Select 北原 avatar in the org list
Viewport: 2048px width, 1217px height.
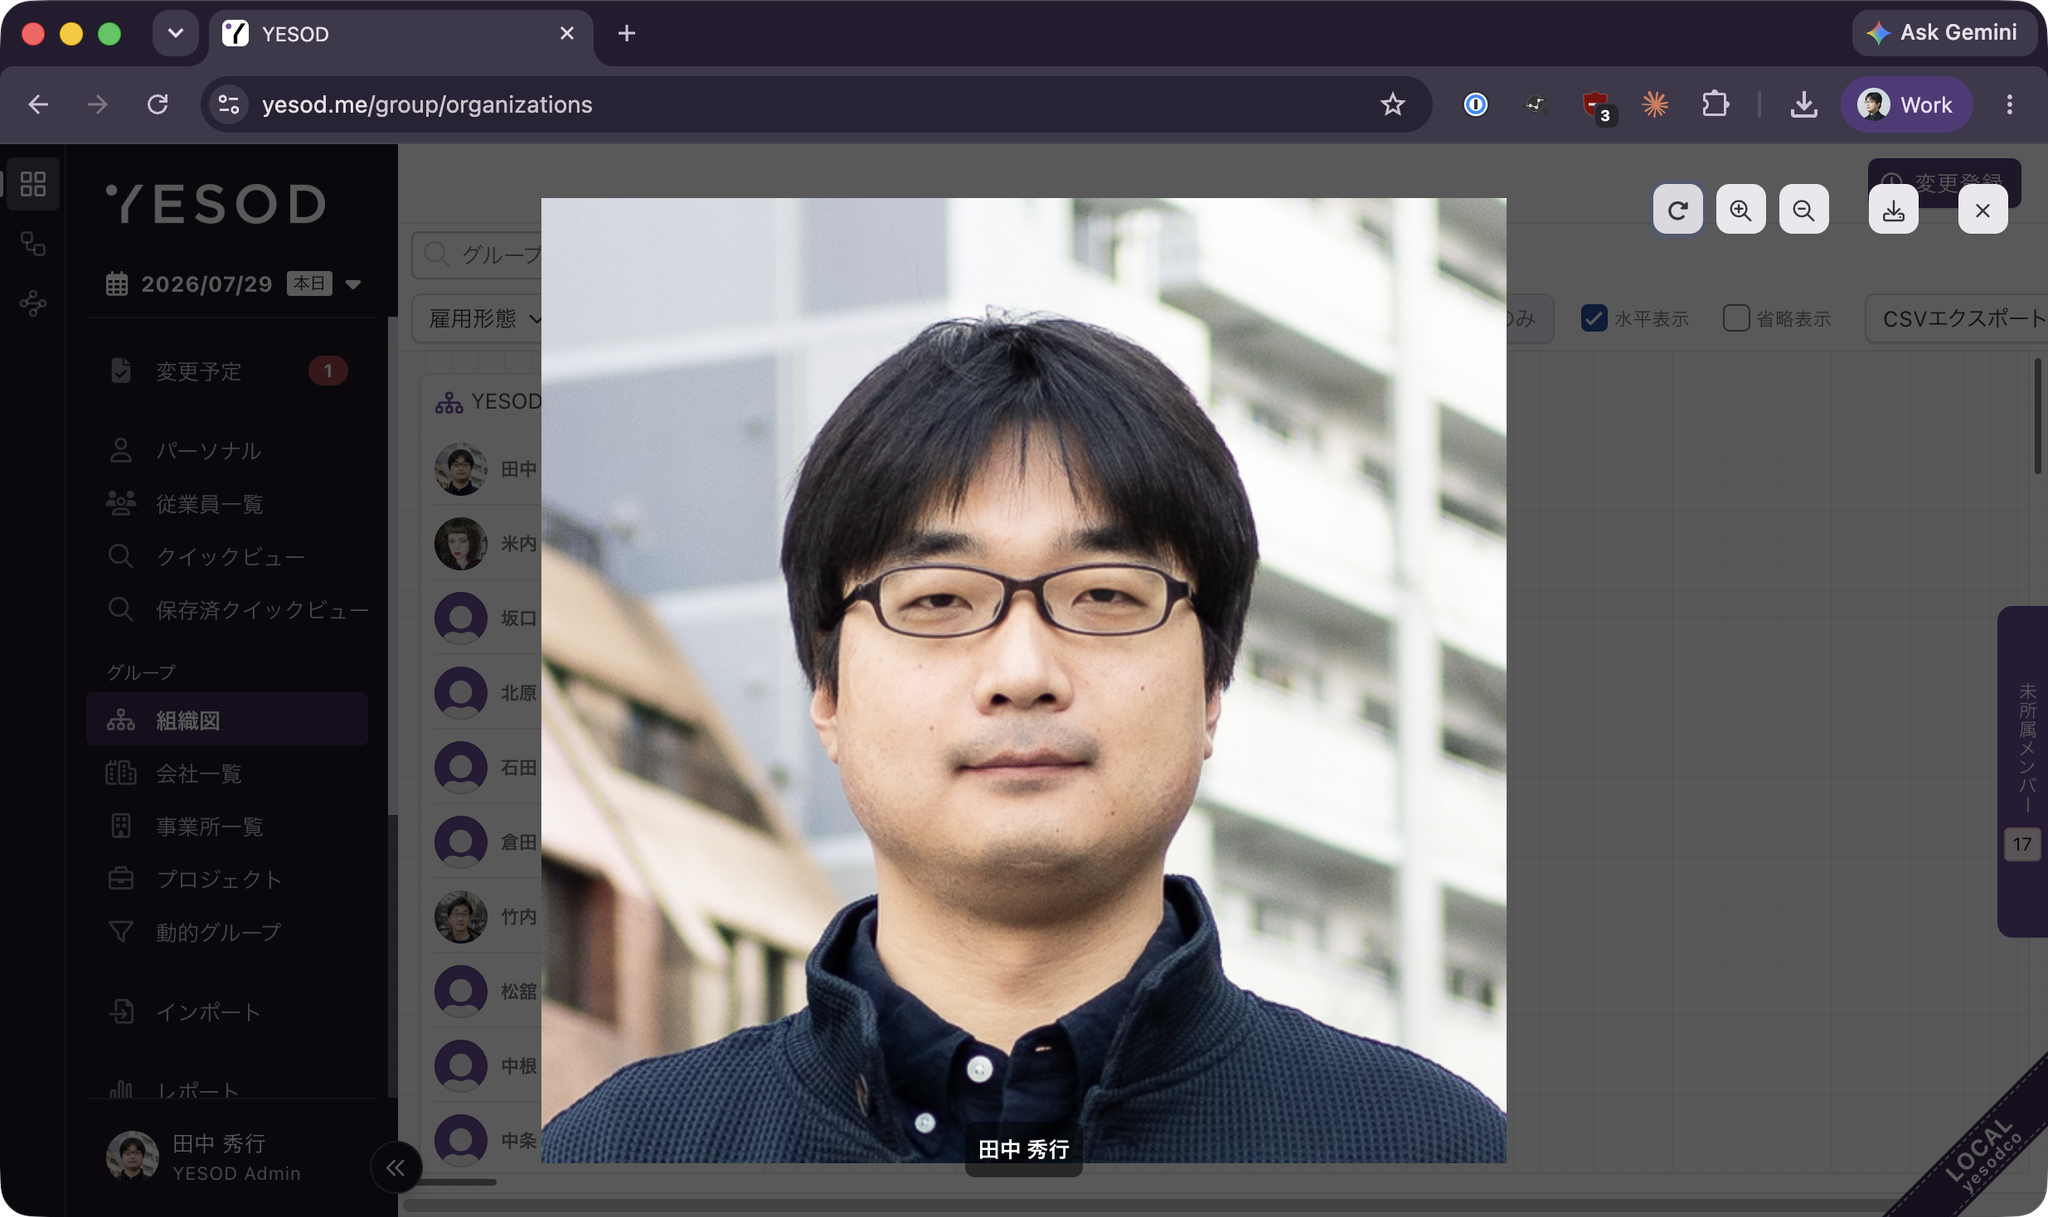pos(461,693)
